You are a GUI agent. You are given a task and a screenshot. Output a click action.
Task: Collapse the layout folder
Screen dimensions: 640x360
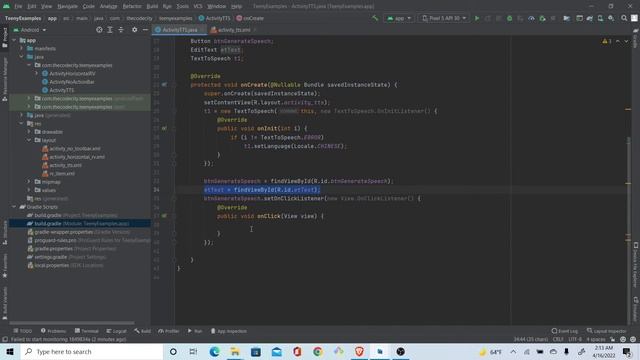click(29, 140)
